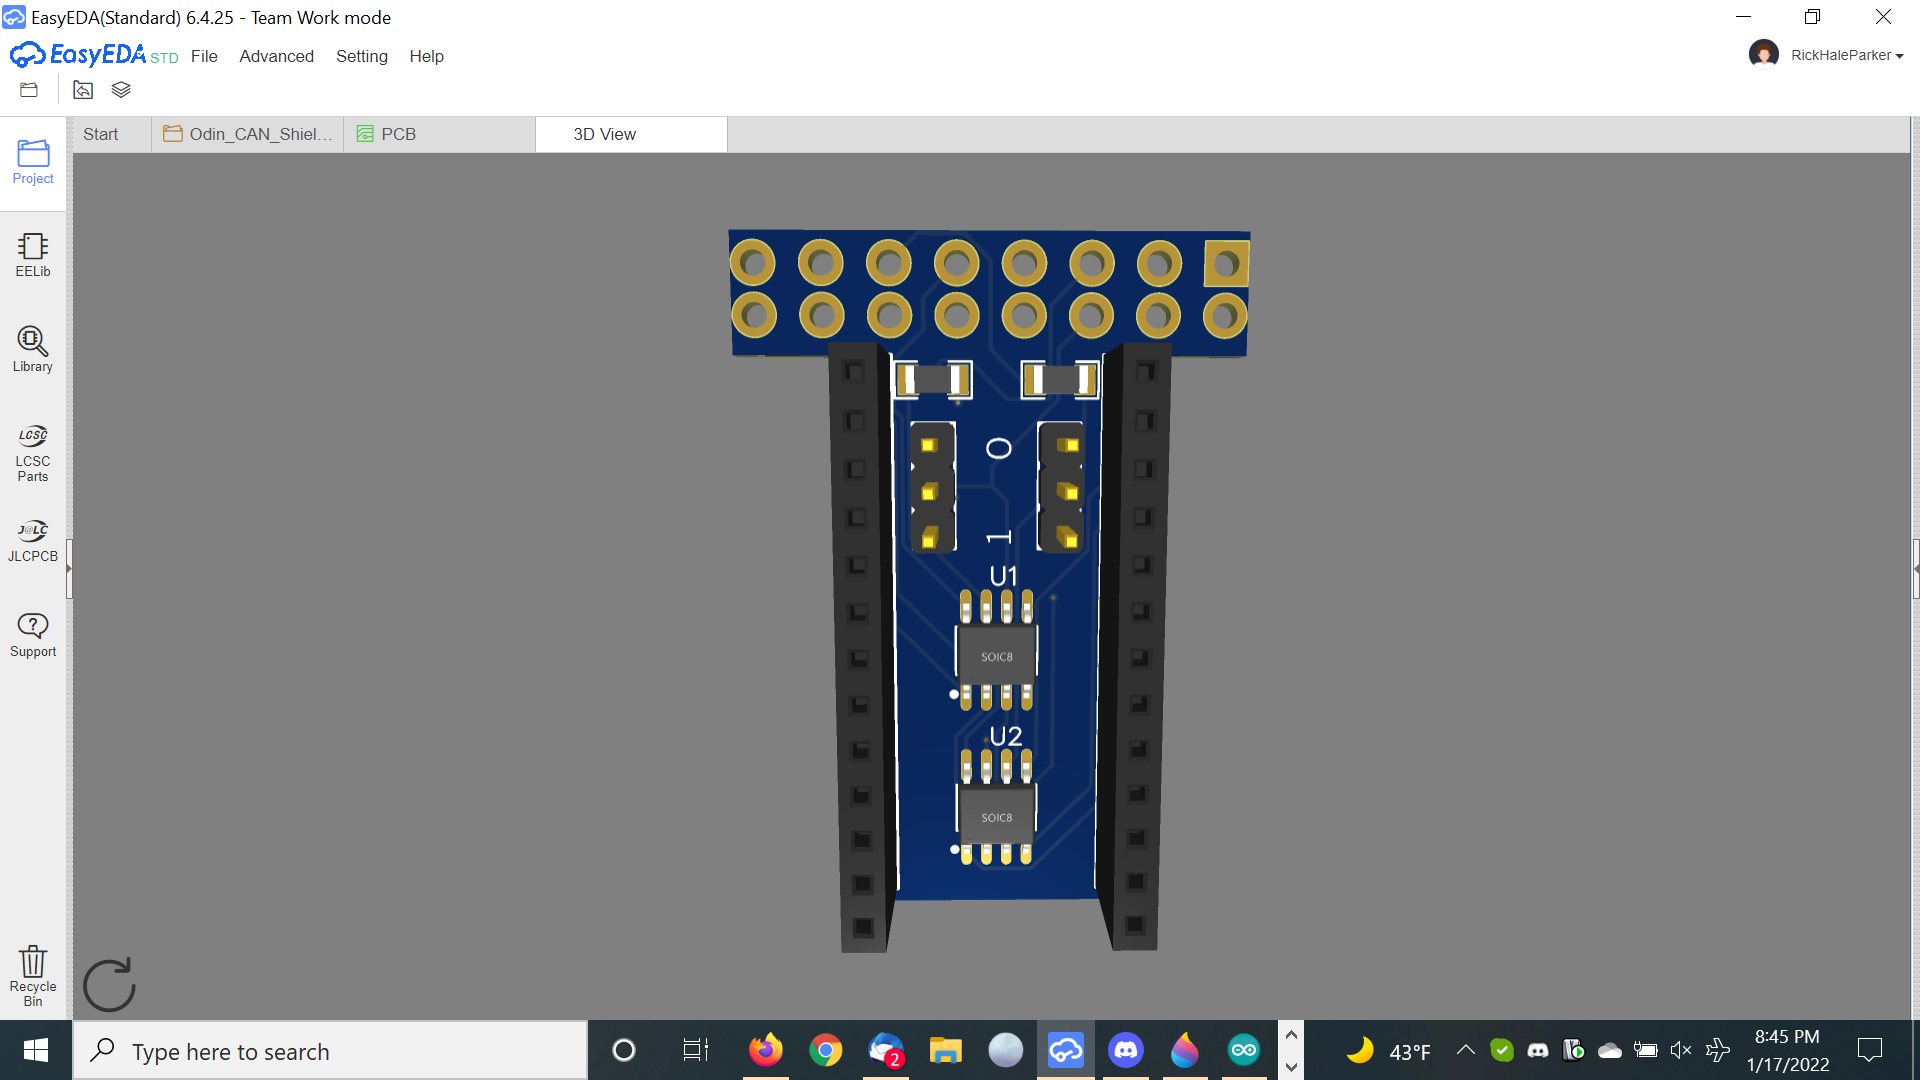Image resolution: width=1920 pixels, height=1080 pixels.
Task: Click the Windows search box
Action: point(330,1051)
